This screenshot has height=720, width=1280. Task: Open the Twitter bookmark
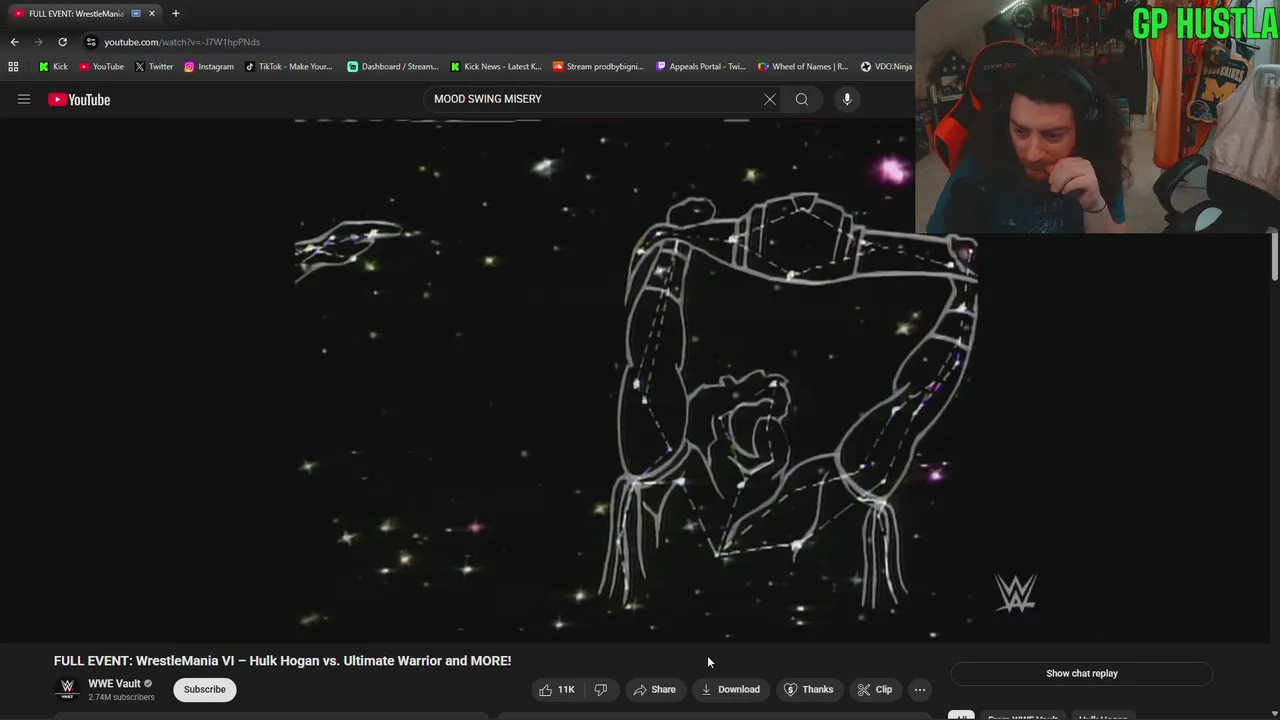[x=153, y=67]
